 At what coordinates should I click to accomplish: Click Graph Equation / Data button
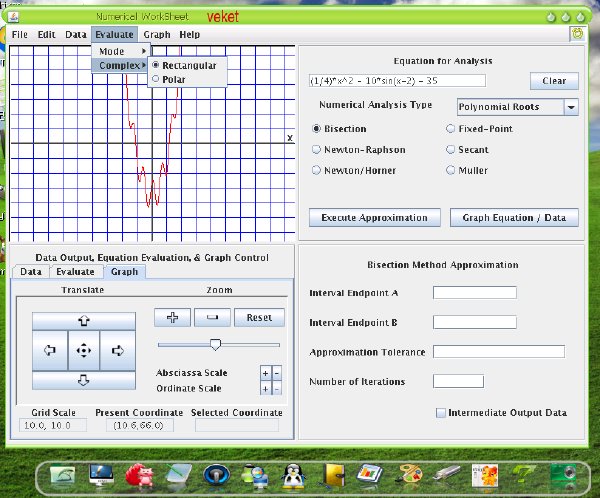(x=514, y=217)
